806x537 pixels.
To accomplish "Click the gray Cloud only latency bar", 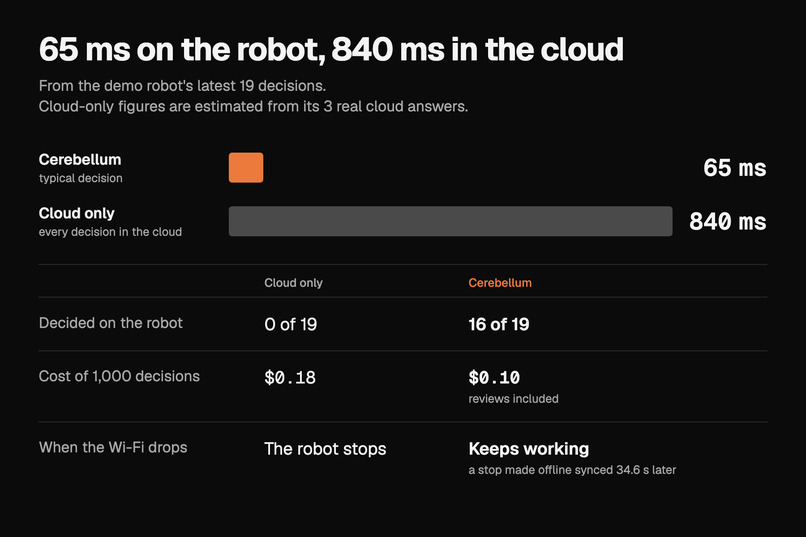I will [450, 221].
